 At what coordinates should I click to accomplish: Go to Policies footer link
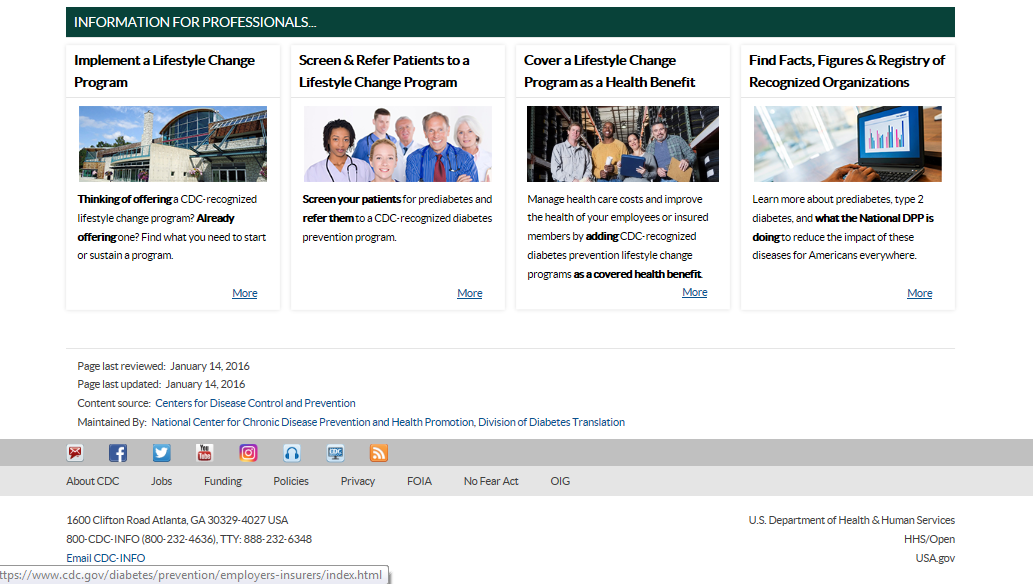291,481
